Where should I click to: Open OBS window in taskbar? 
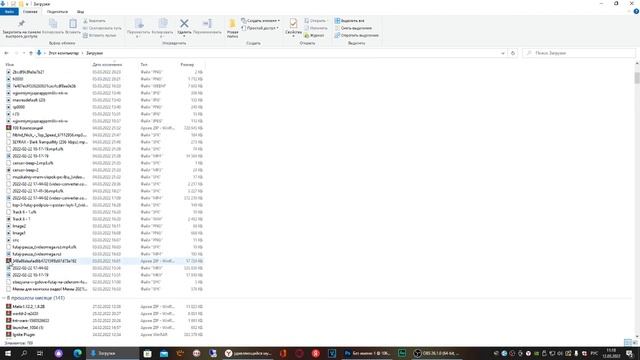coord(437,353)
